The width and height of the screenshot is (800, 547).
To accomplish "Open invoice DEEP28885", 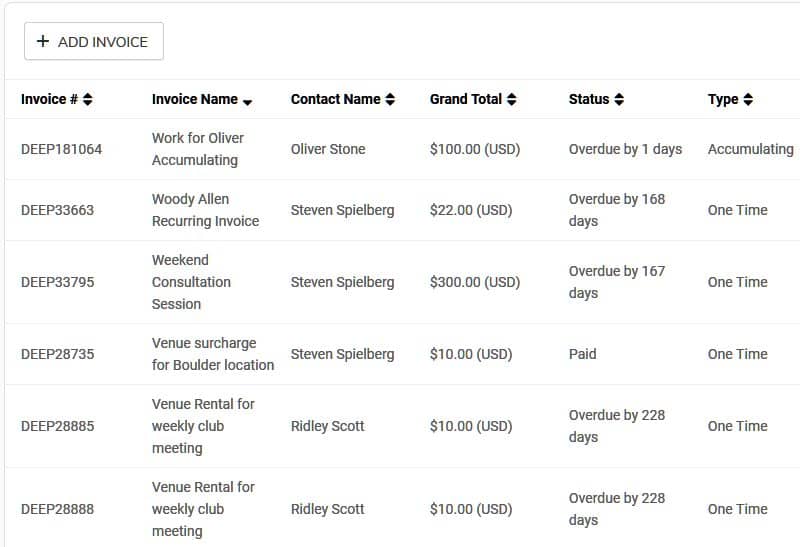I will tap(58, 426).
